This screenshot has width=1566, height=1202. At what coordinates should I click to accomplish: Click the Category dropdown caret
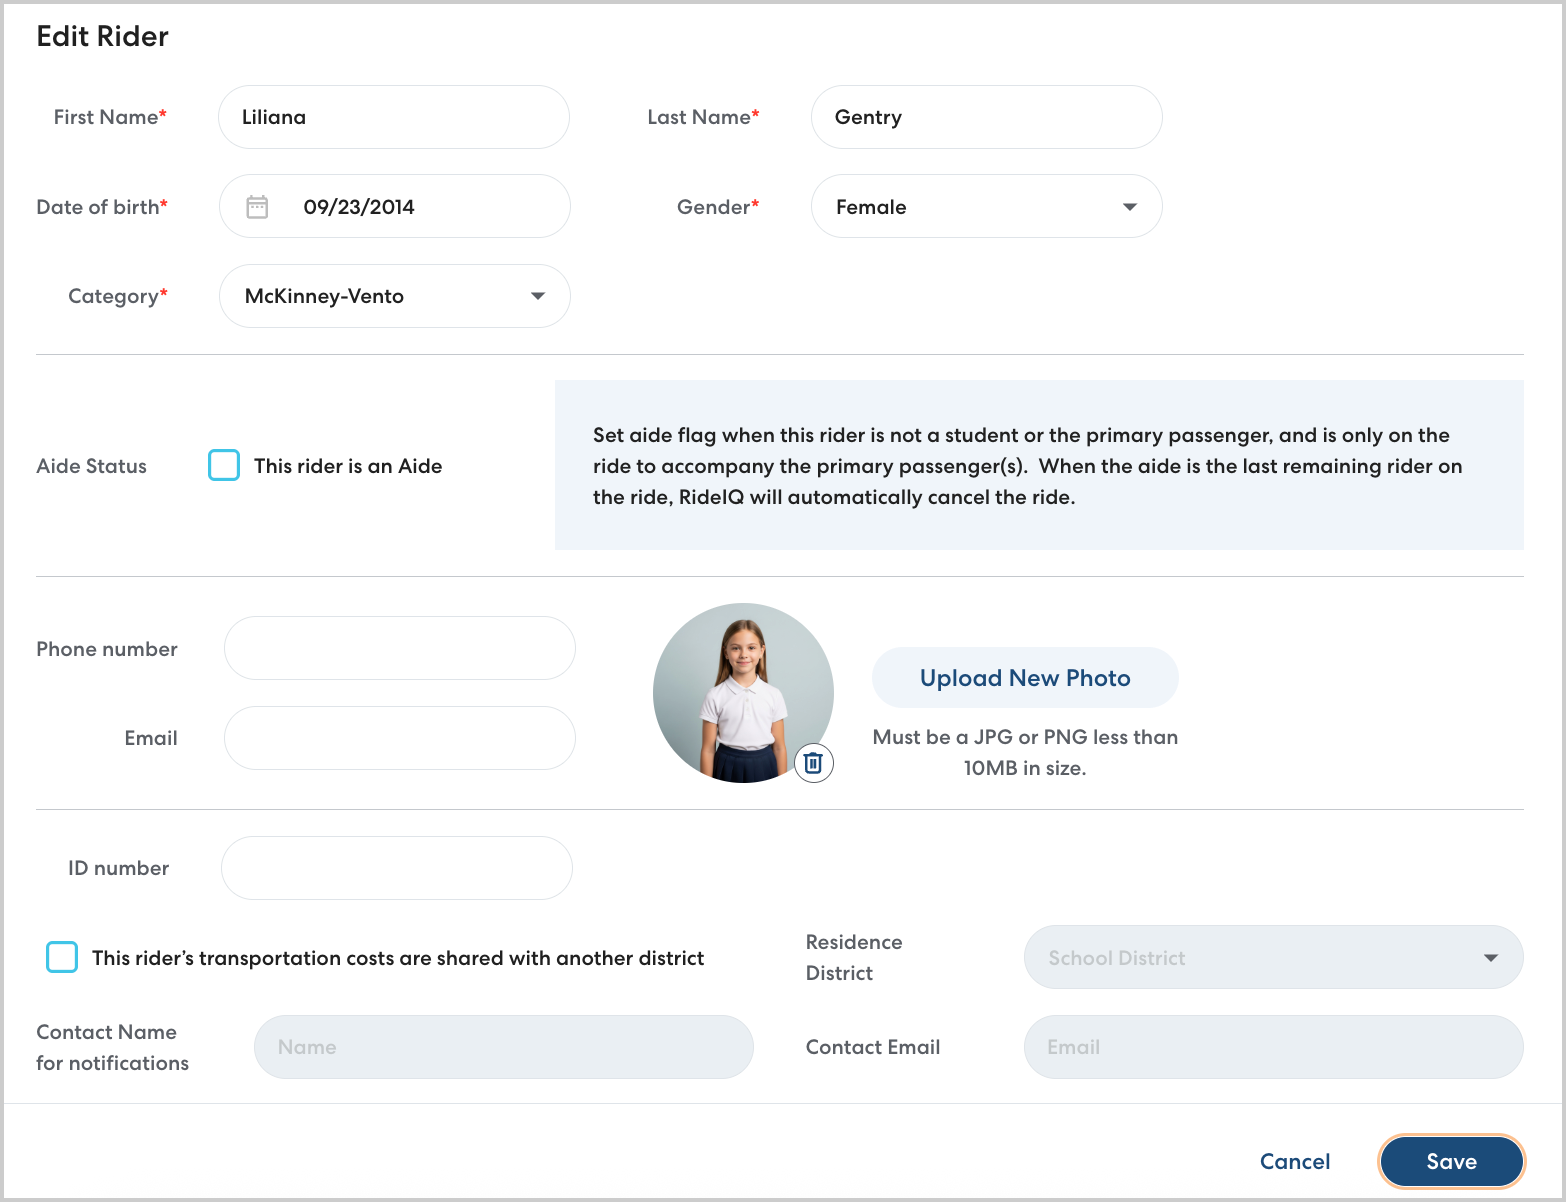537,296
